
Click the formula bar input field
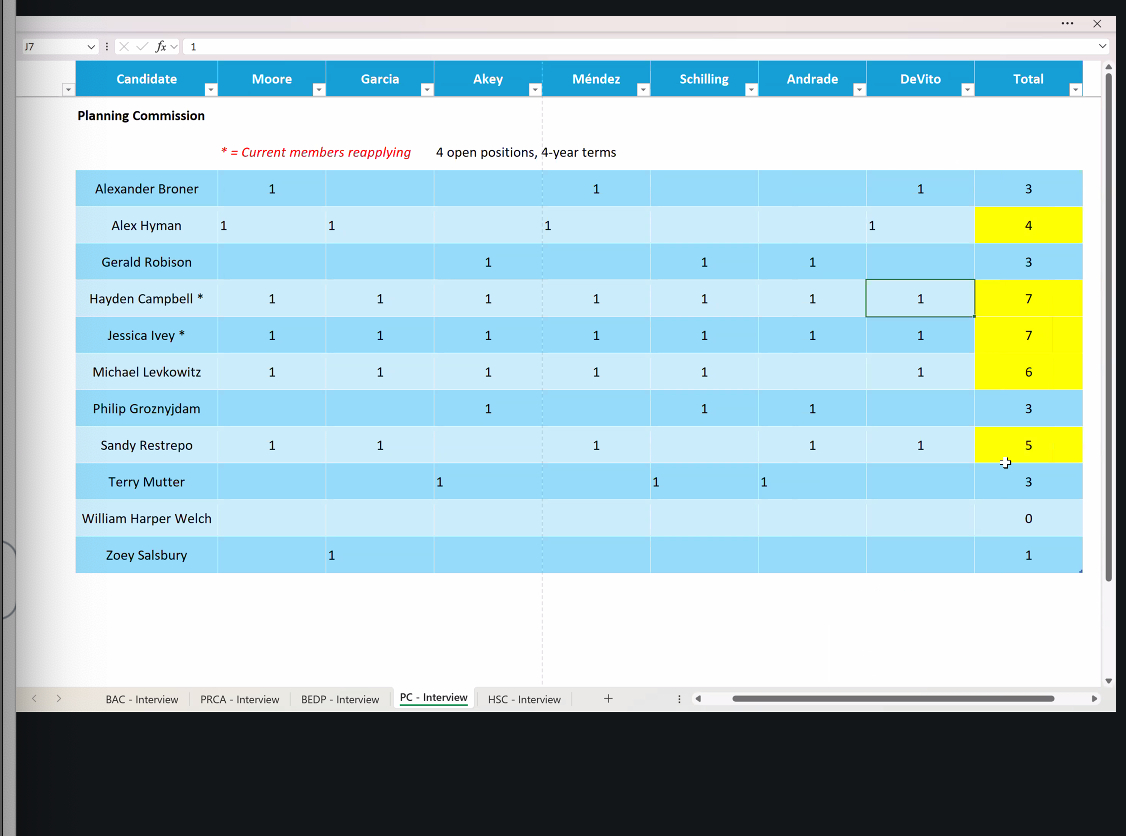click(x=640, y=47)
